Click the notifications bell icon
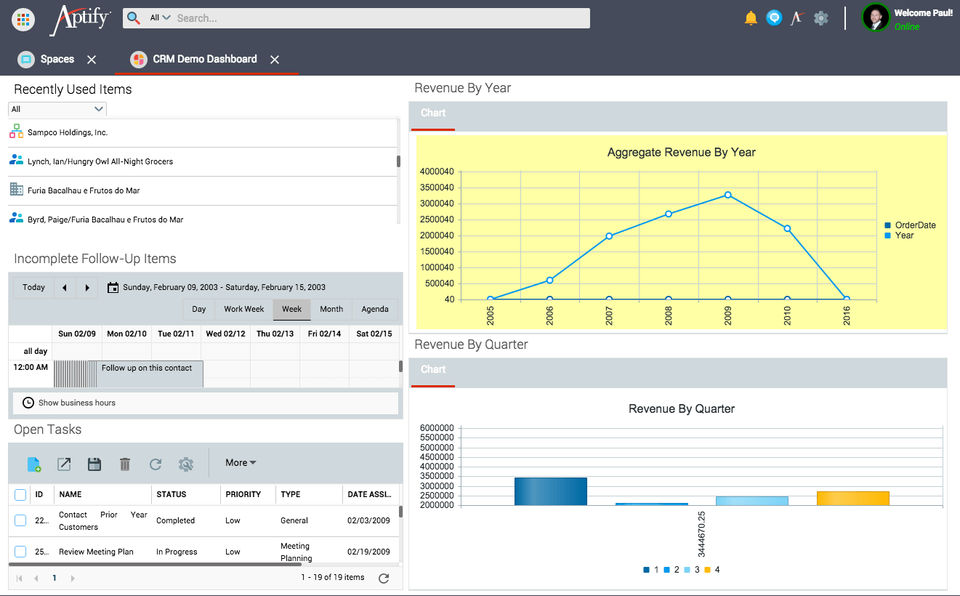The width and height of the screenshot is (960, 596). pos(751,18)
